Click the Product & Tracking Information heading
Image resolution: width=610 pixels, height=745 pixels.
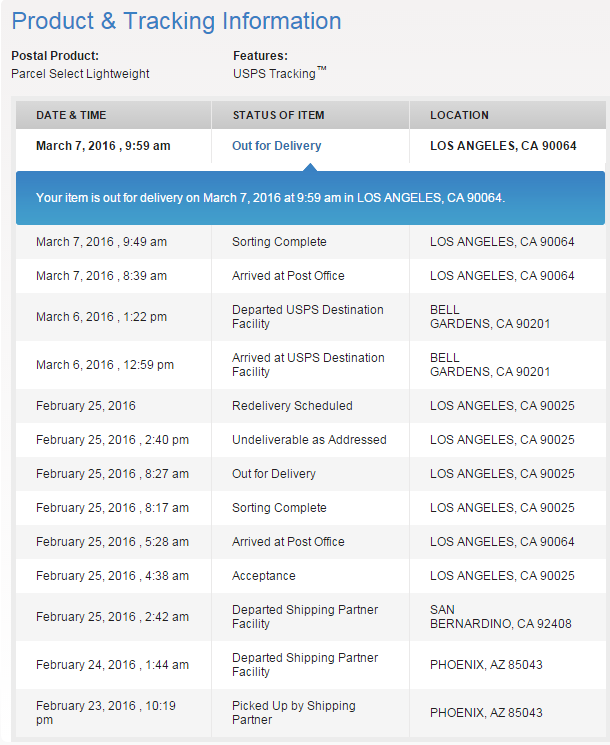click(x=176, y=21)
